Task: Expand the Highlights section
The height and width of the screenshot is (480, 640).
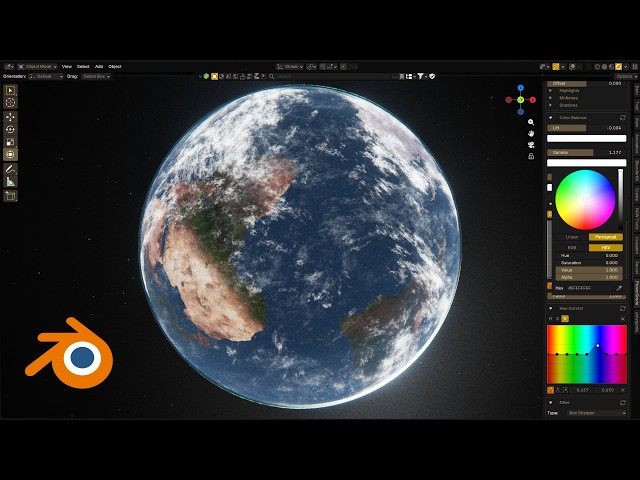Action: (551, 91)
